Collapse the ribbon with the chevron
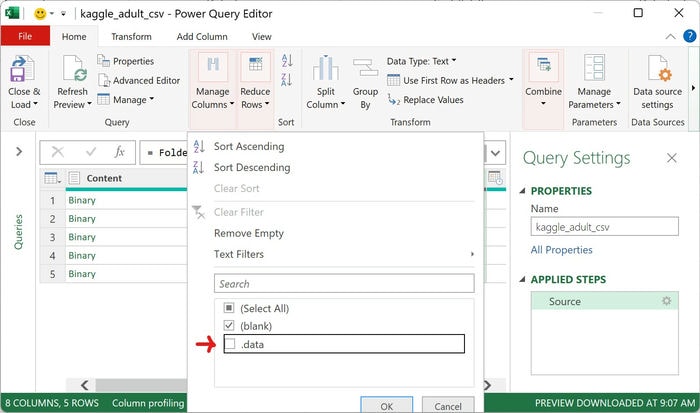Screen dimensions: 700x413 (670, 37)
